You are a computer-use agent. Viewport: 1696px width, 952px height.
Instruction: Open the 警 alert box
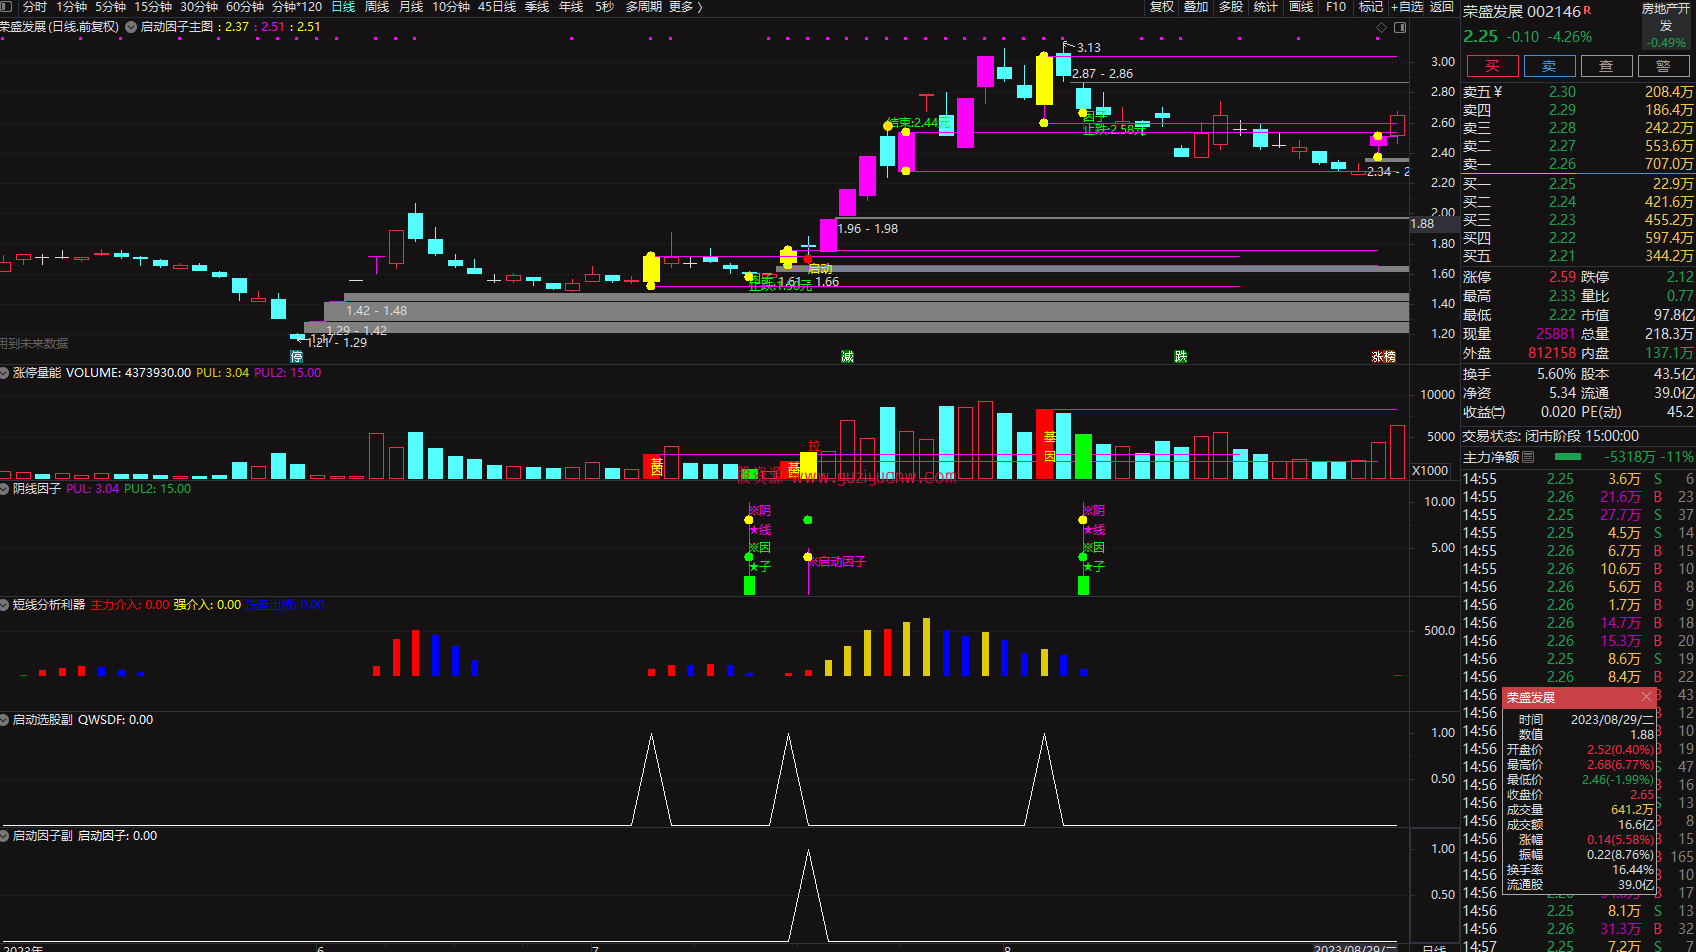click(x=1663, y=66)
